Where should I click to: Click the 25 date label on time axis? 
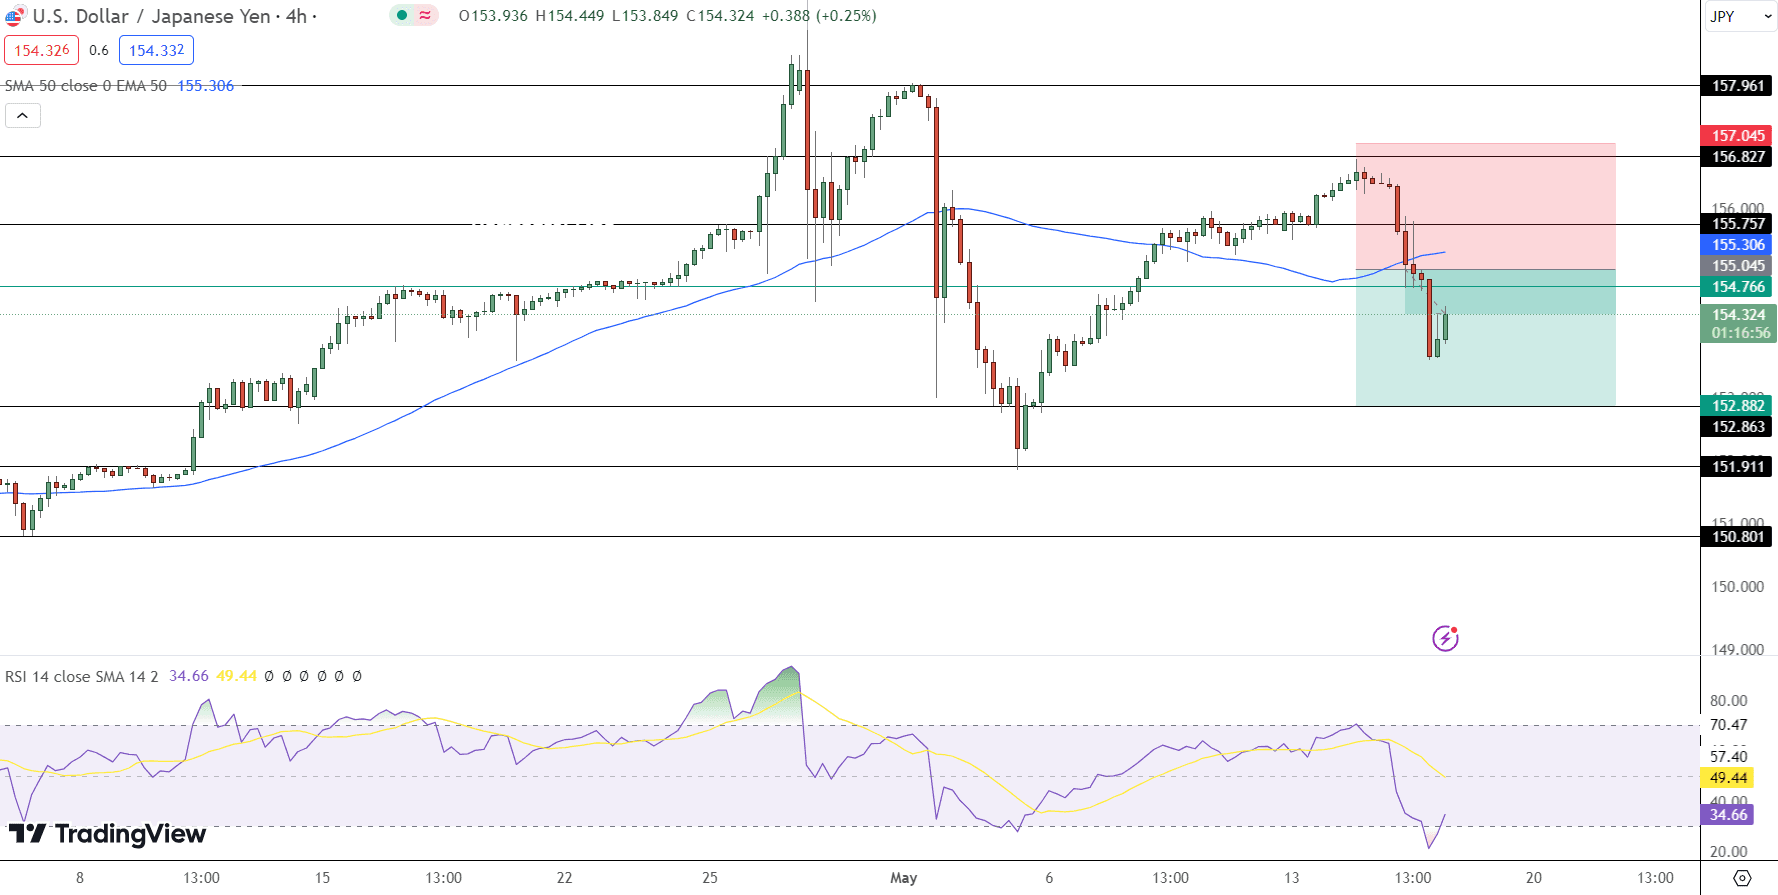(x=710, y=878)
